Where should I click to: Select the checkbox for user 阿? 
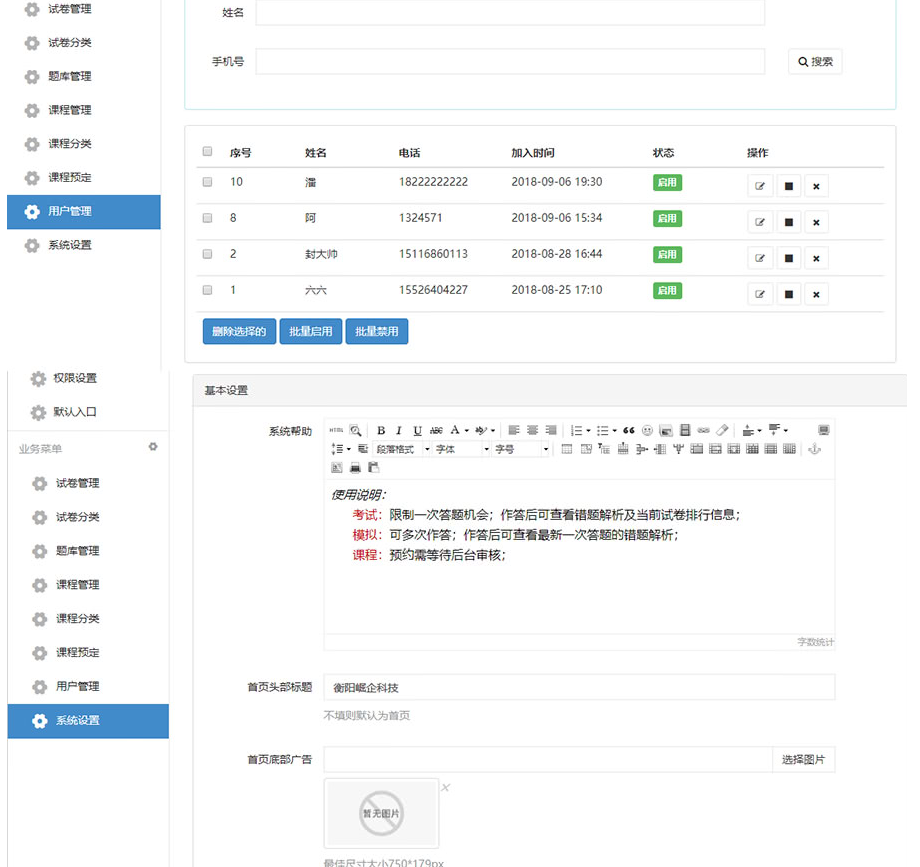click(208, 218)
